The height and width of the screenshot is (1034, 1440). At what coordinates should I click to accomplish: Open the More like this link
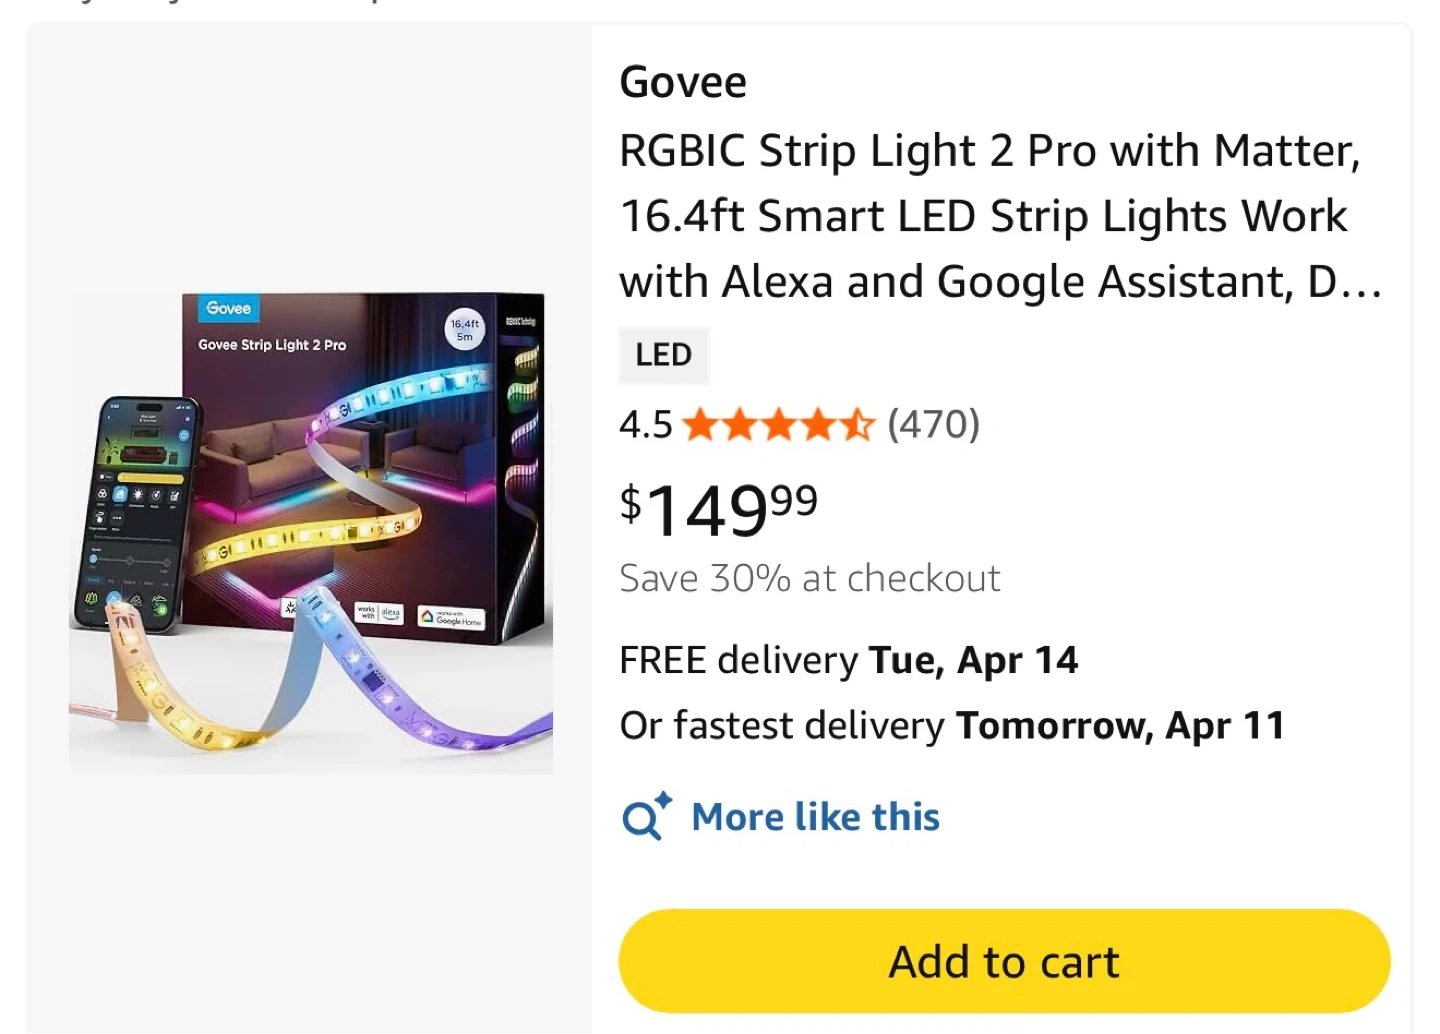click(815, 818)
